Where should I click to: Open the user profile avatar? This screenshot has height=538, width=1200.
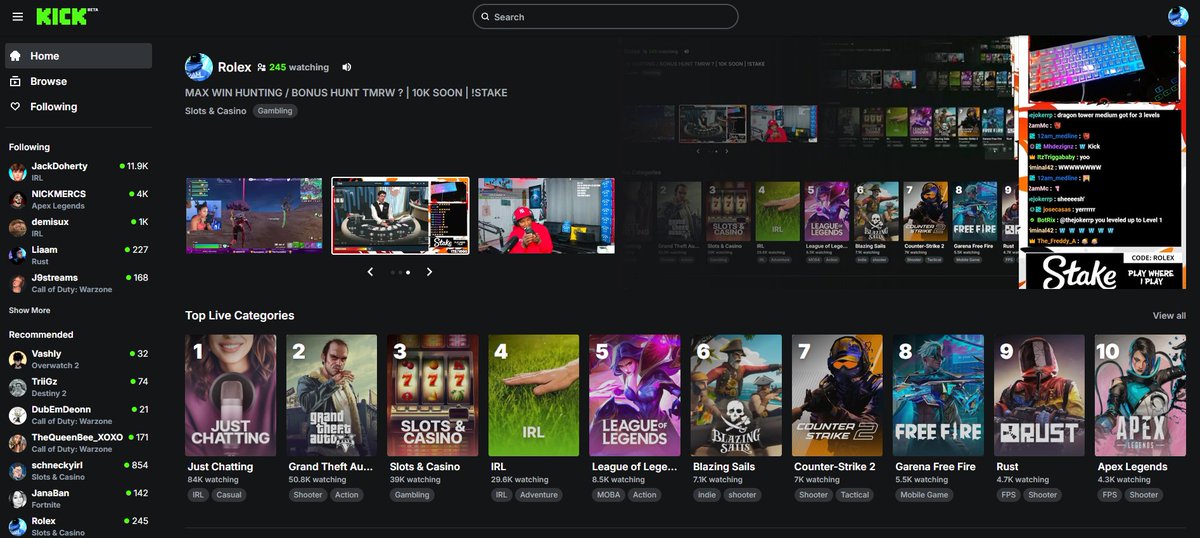tap(1177, 16)
